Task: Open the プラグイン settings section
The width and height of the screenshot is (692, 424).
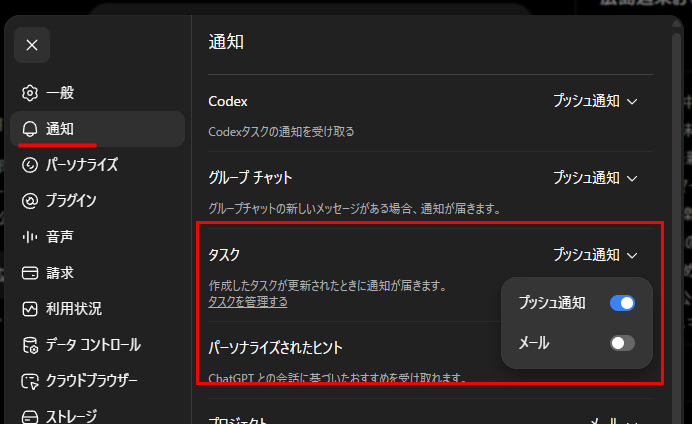Action: 97,201
